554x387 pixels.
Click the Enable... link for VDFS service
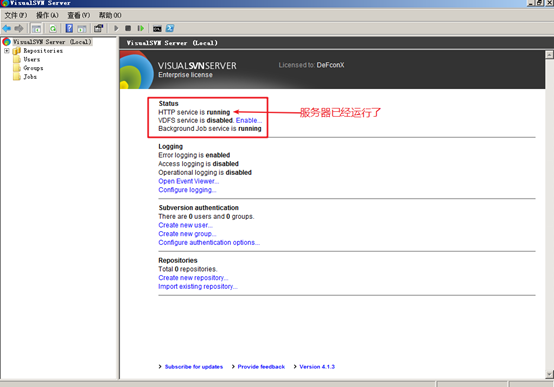pyautogui.click(x=249, y=120)
